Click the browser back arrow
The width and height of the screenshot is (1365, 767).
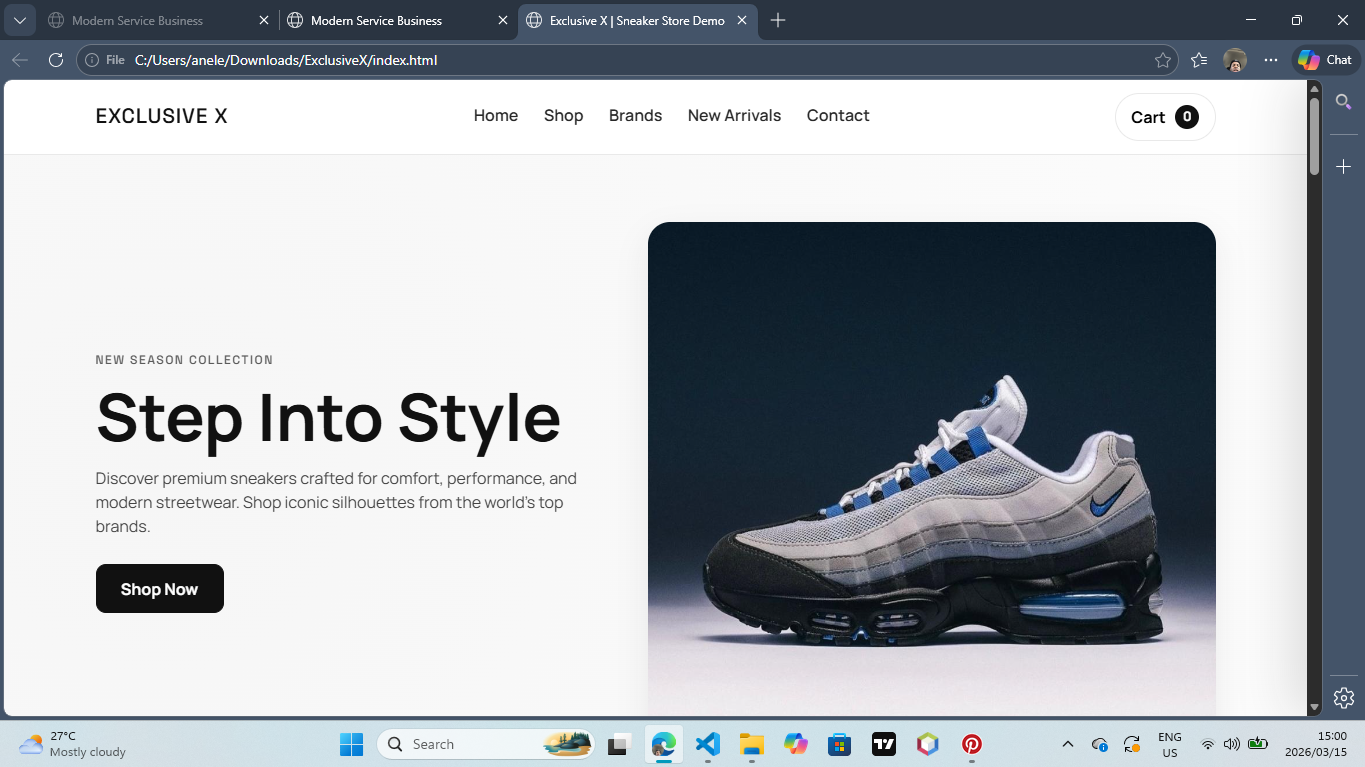point(20,60)
